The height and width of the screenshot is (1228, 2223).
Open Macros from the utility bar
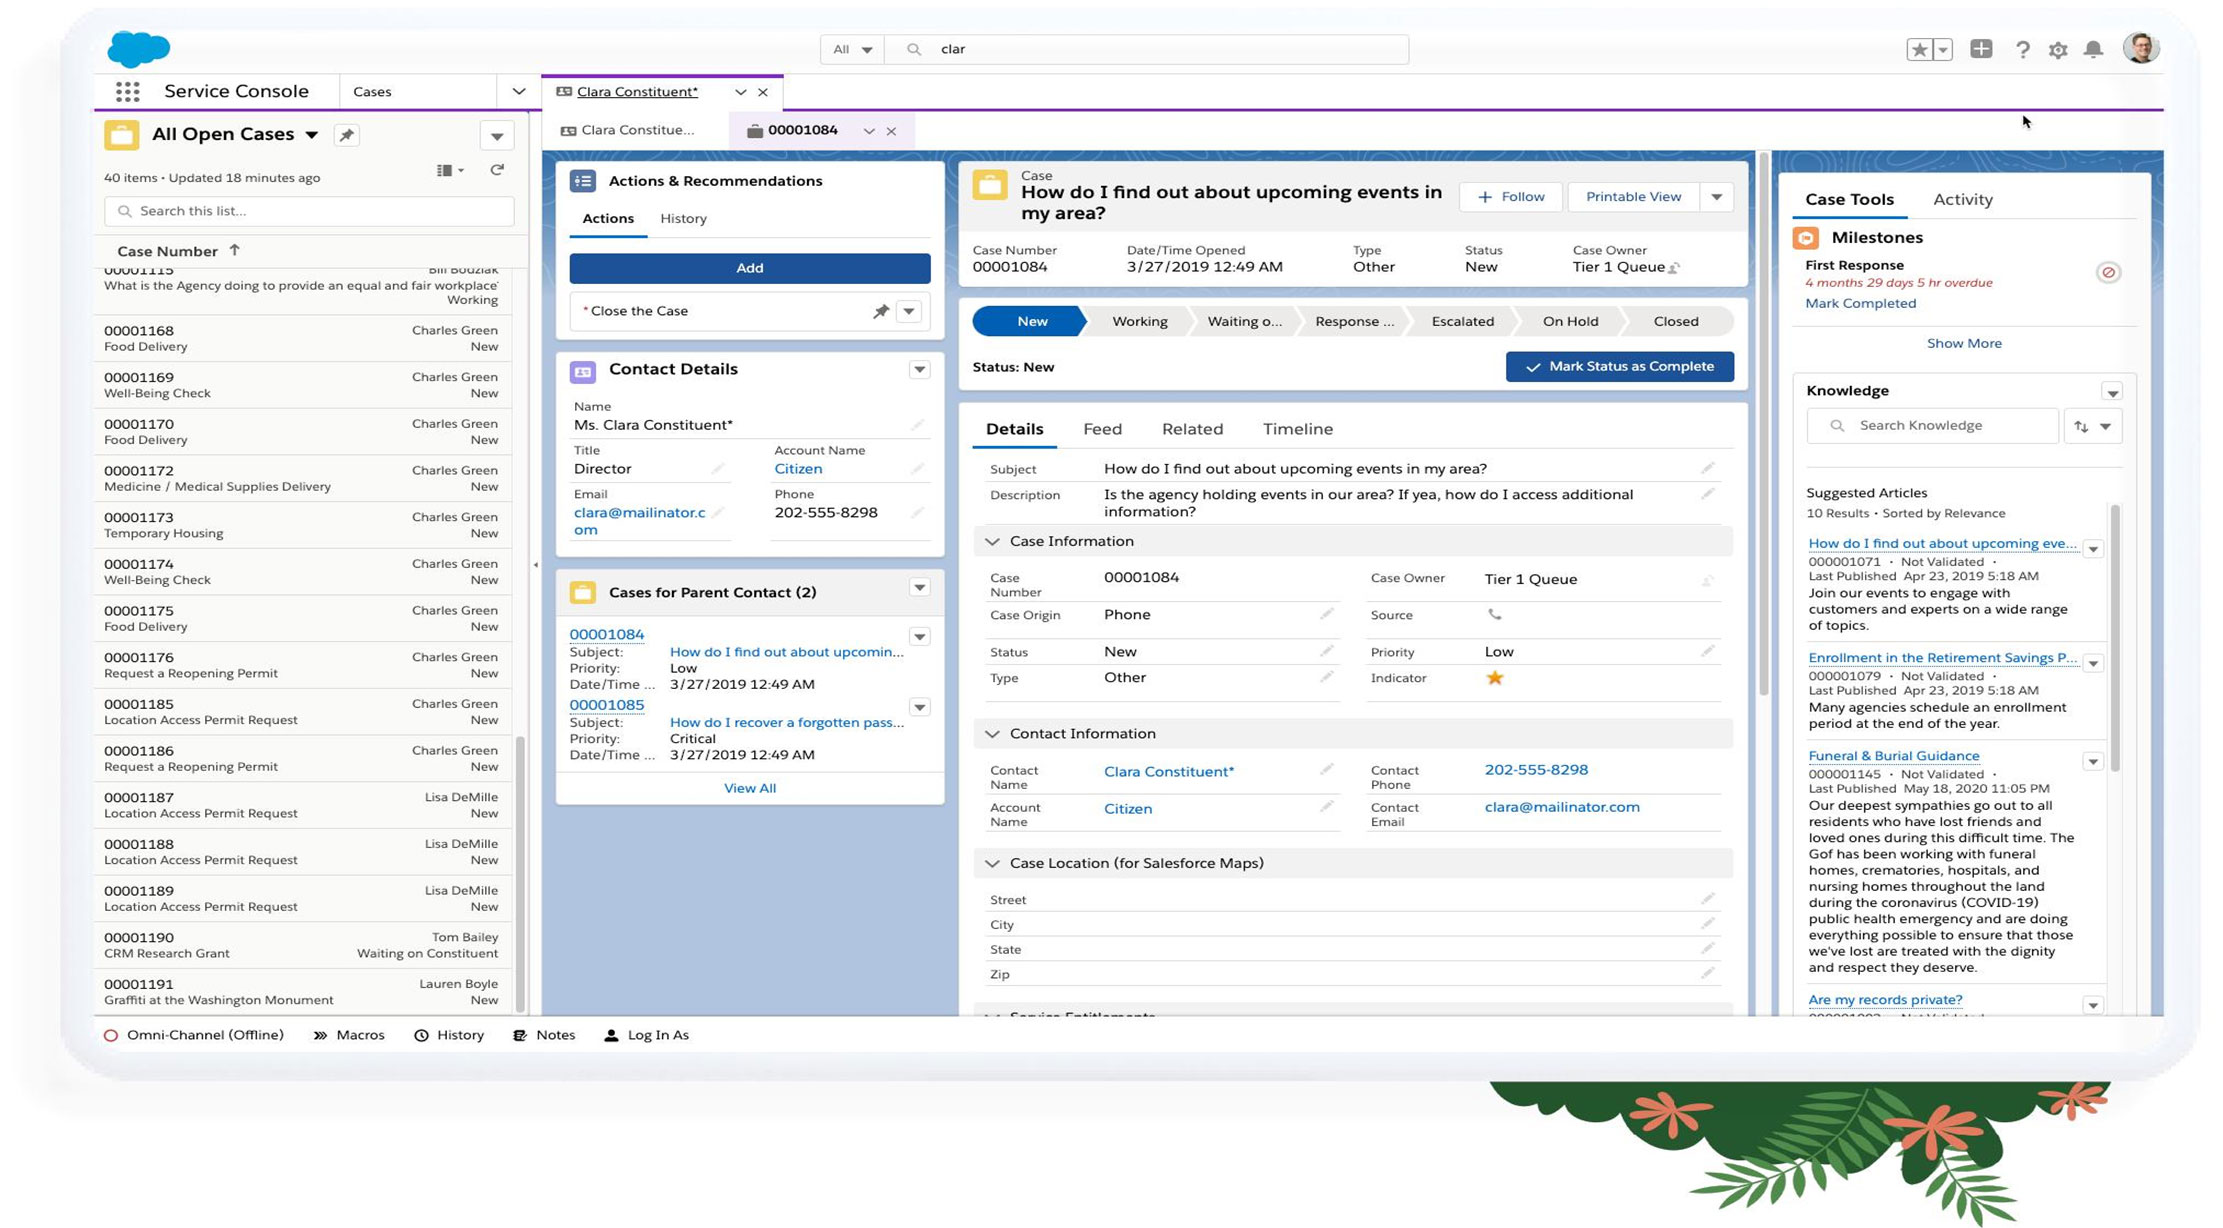(348, 1035)
